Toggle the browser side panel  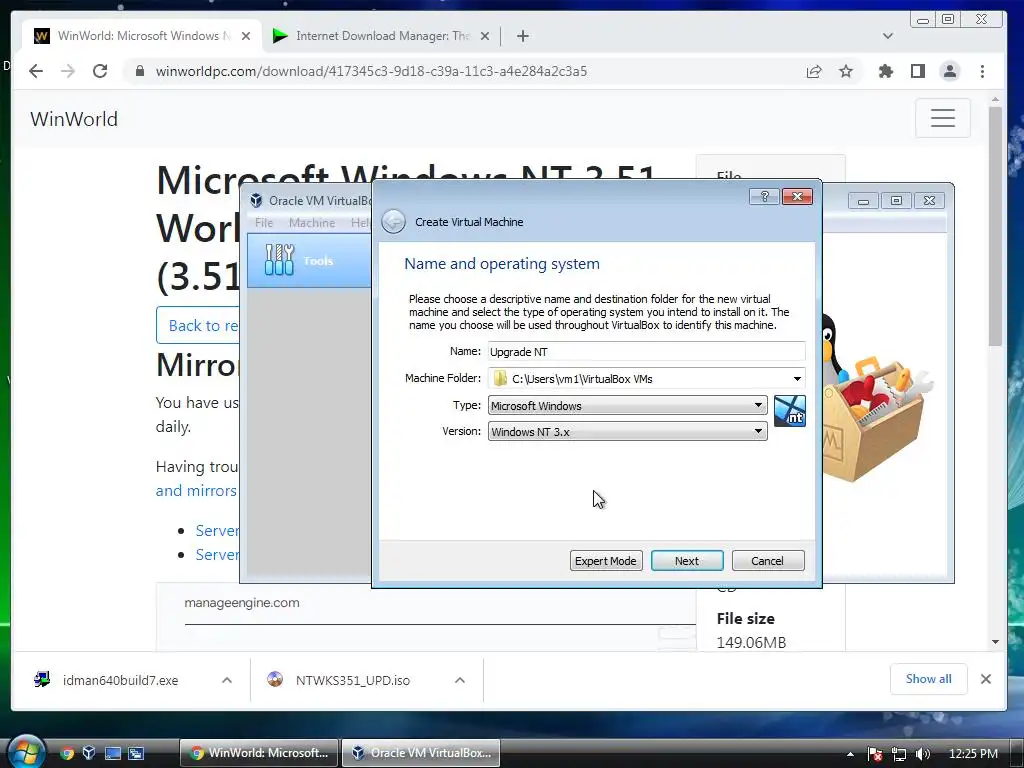(918, 71)
